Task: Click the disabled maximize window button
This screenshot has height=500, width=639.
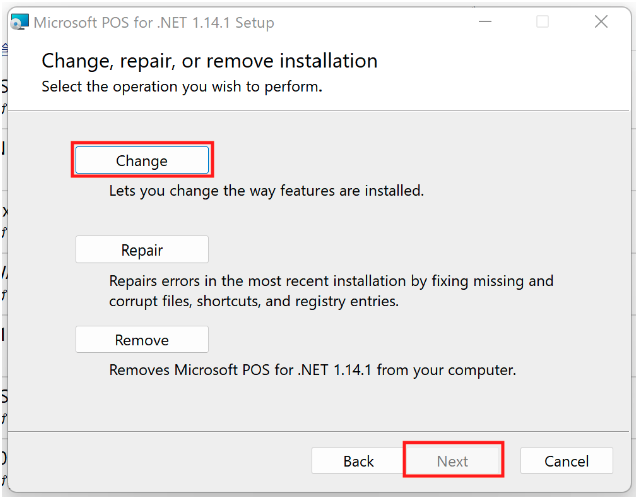Action: [x=542, y=22]
